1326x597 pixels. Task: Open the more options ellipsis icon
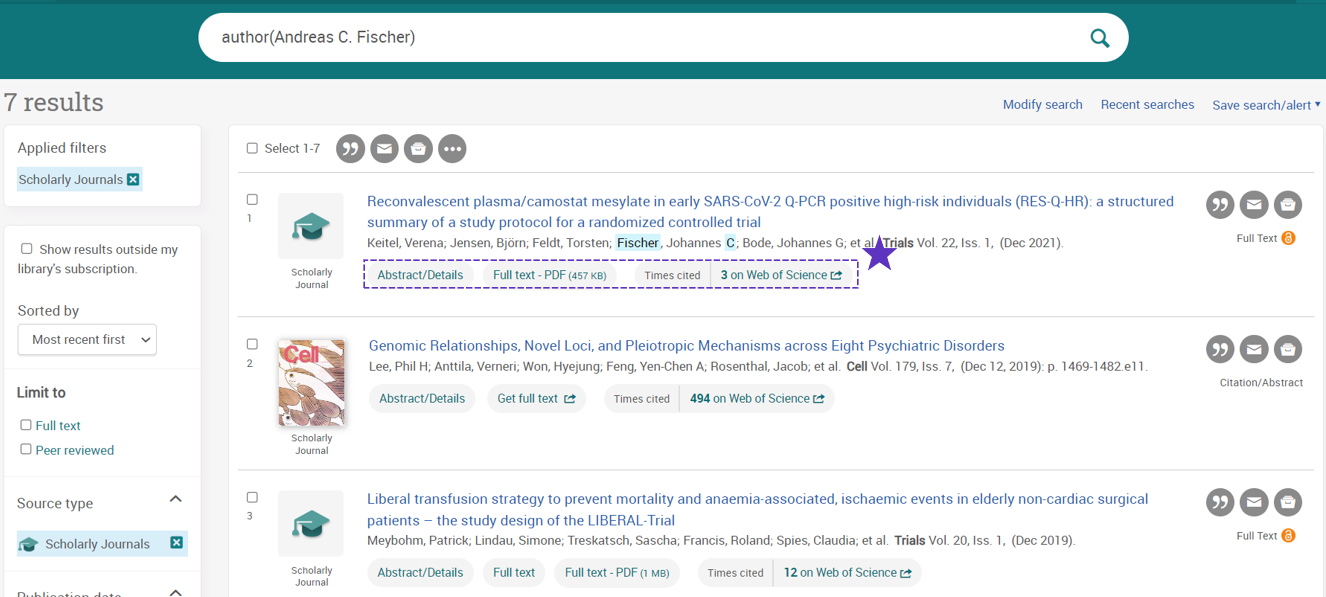click(x=452, y=149)
